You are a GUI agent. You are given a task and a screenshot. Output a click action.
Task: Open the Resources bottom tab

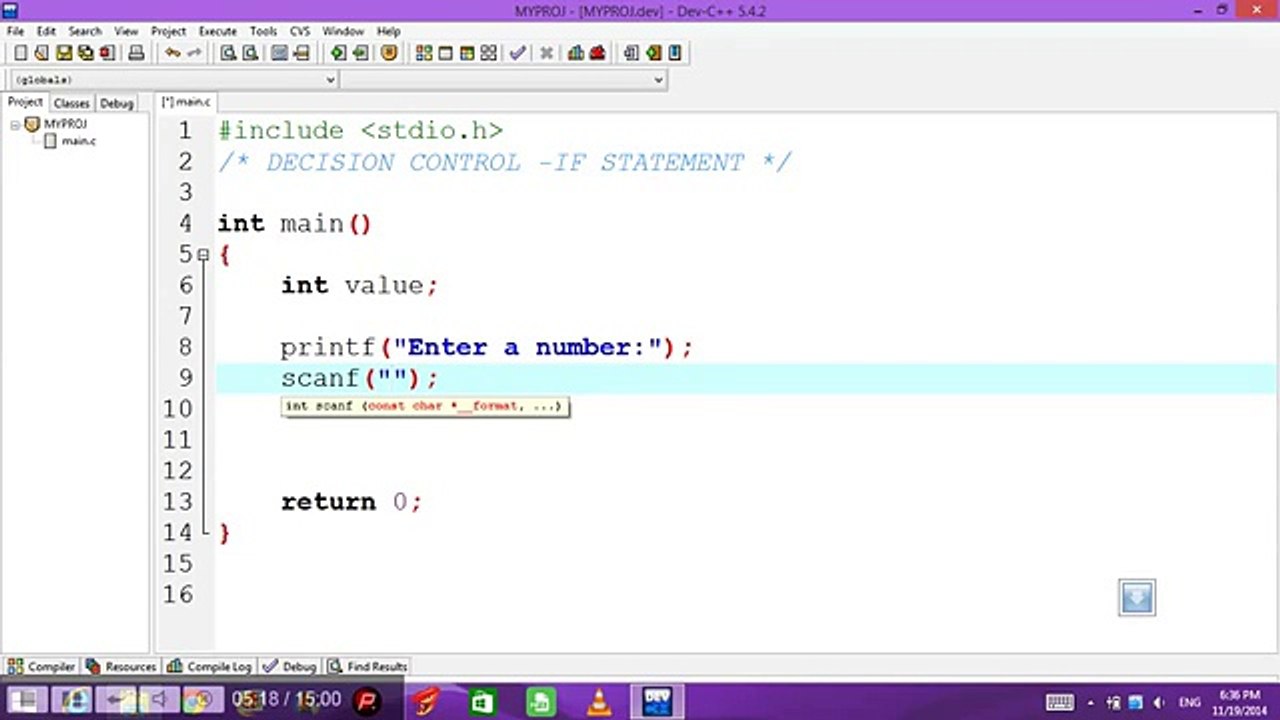121,666
